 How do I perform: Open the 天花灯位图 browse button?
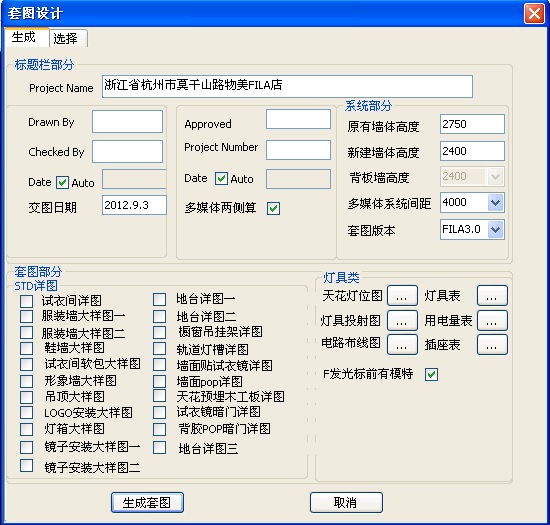click(x=402, y=296)
